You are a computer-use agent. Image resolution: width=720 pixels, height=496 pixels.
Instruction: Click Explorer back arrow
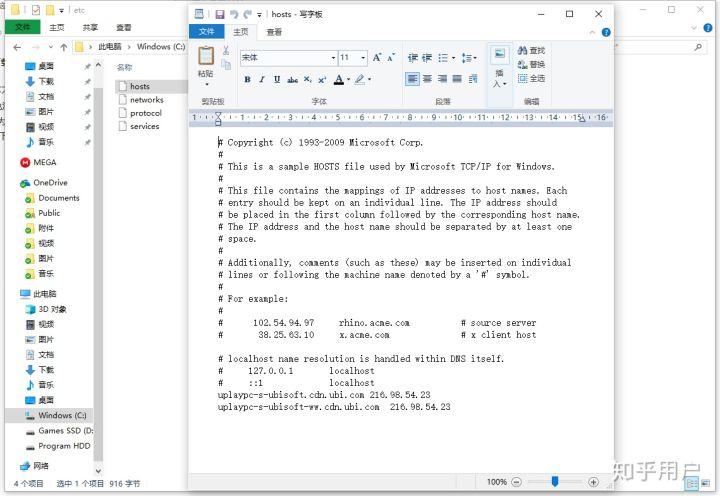point(17,47)
